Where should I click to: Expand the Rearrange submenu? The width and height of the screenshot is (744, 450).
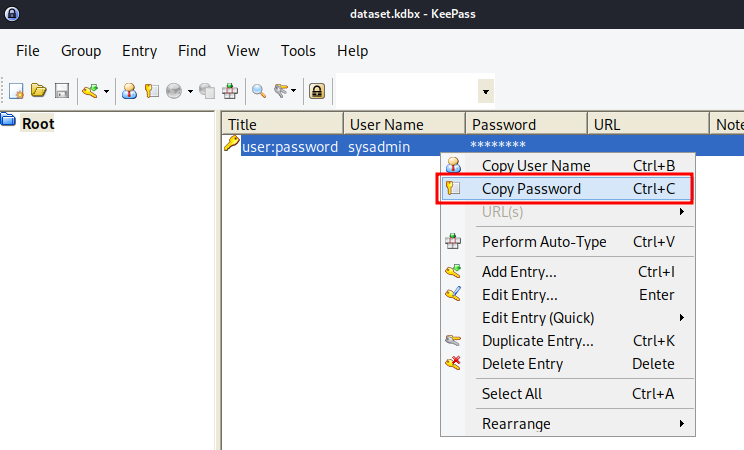(567, 423)
